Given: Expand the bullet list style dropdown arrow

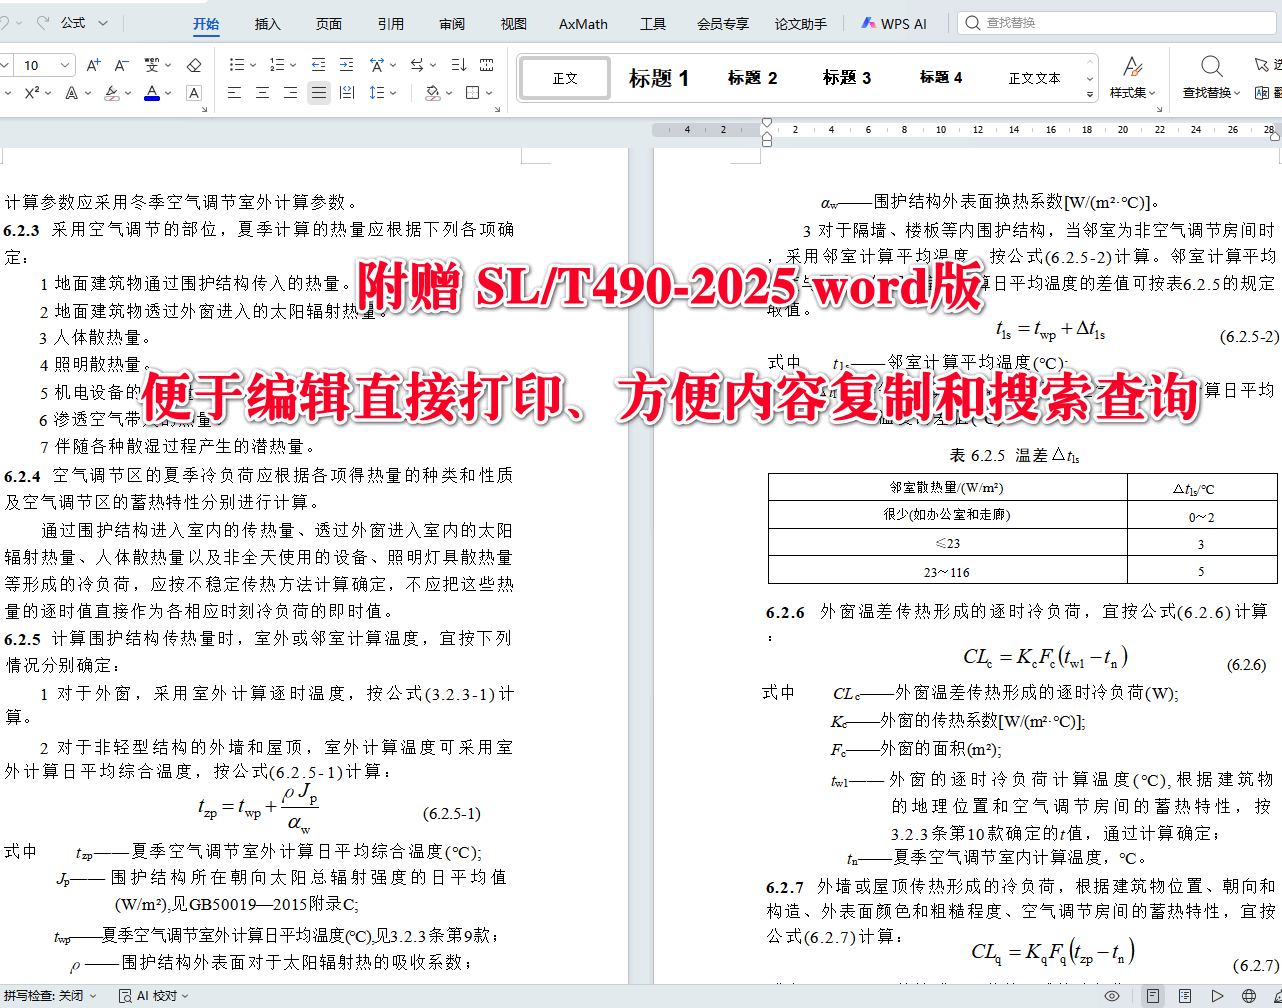Looking at the screenshot, I should [252, 65].
